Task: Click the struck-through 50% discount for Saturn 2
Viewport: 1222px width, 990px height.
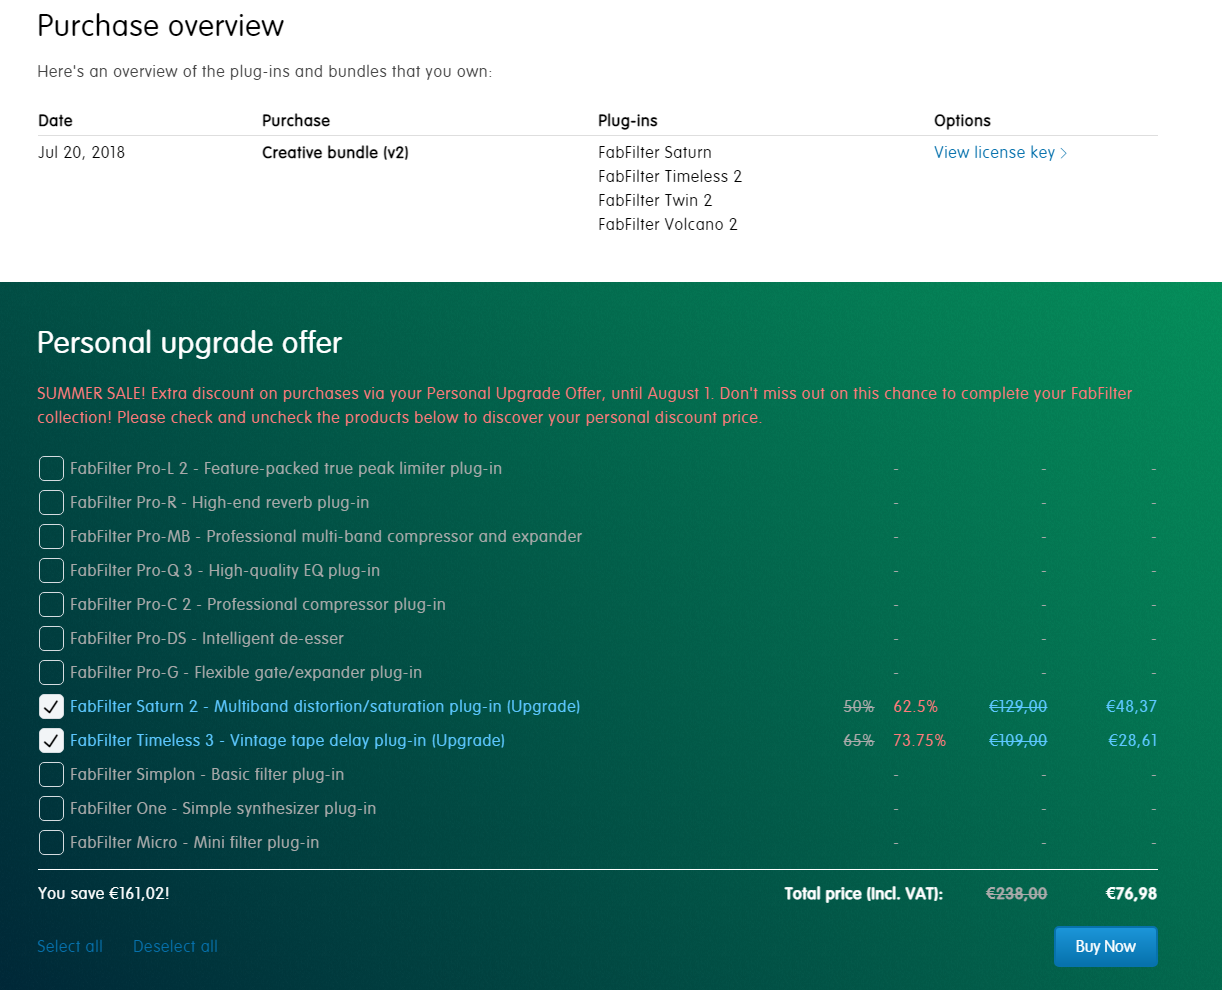Action: [x=859, y=706]
